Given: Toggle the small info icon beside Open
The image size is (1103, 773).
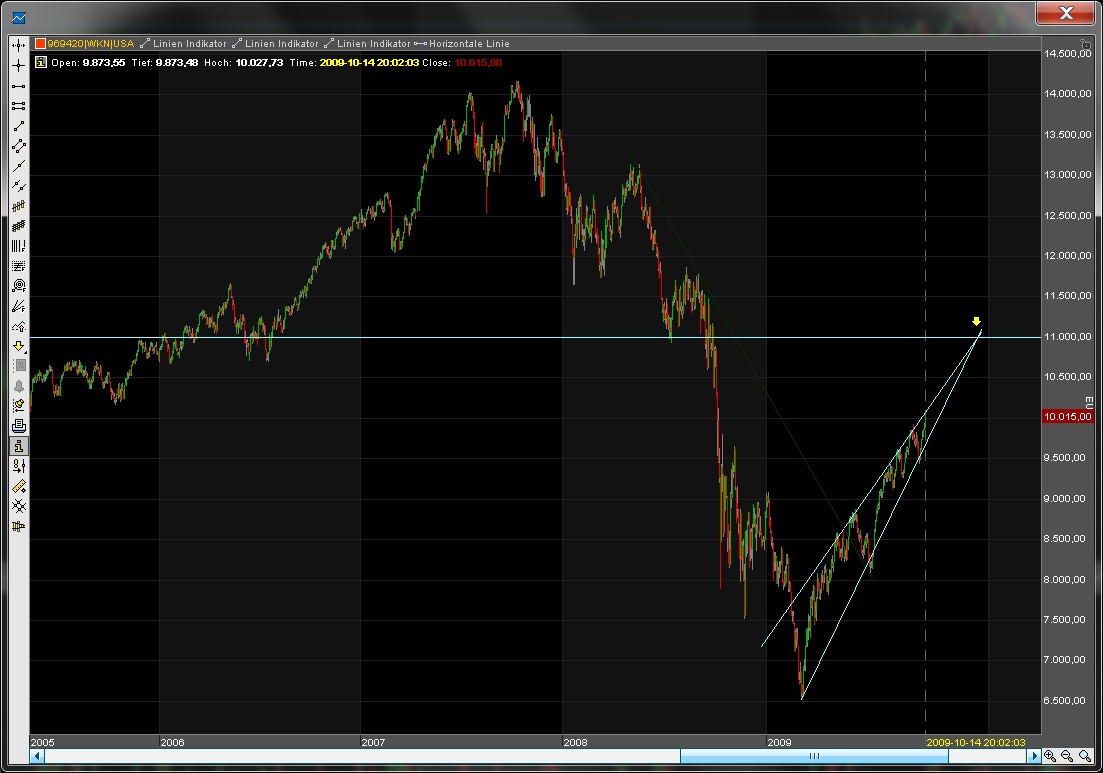Looking at the screenshot, I should tap(40, 62).
